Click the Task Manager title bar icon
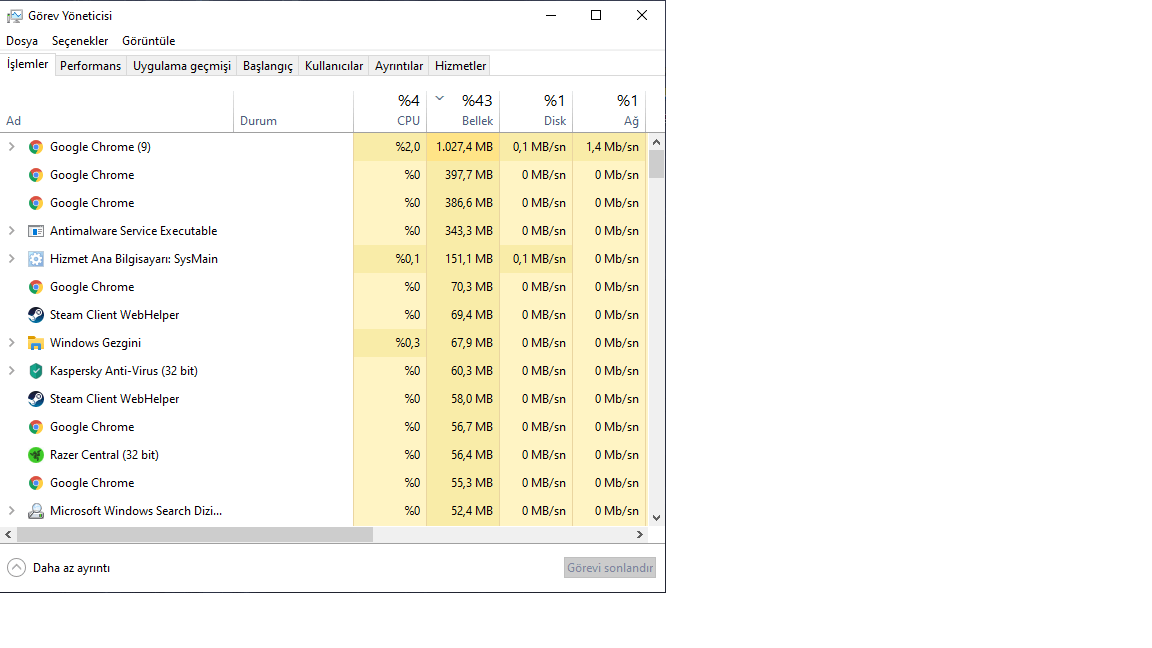Viewport: 1152px width, 648px height. point(14,15)
